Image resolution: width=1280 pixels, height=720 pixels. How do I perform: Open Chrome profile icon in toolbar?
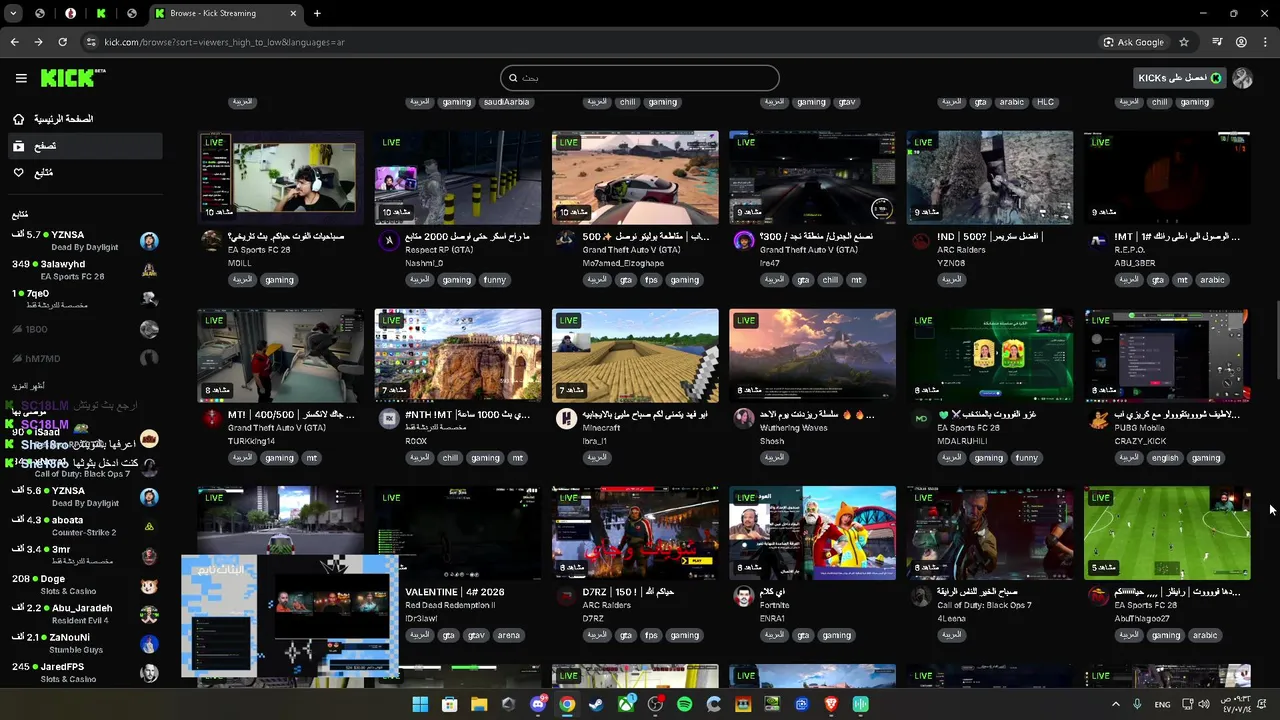pyautogui.click(x=1241, y=42)
